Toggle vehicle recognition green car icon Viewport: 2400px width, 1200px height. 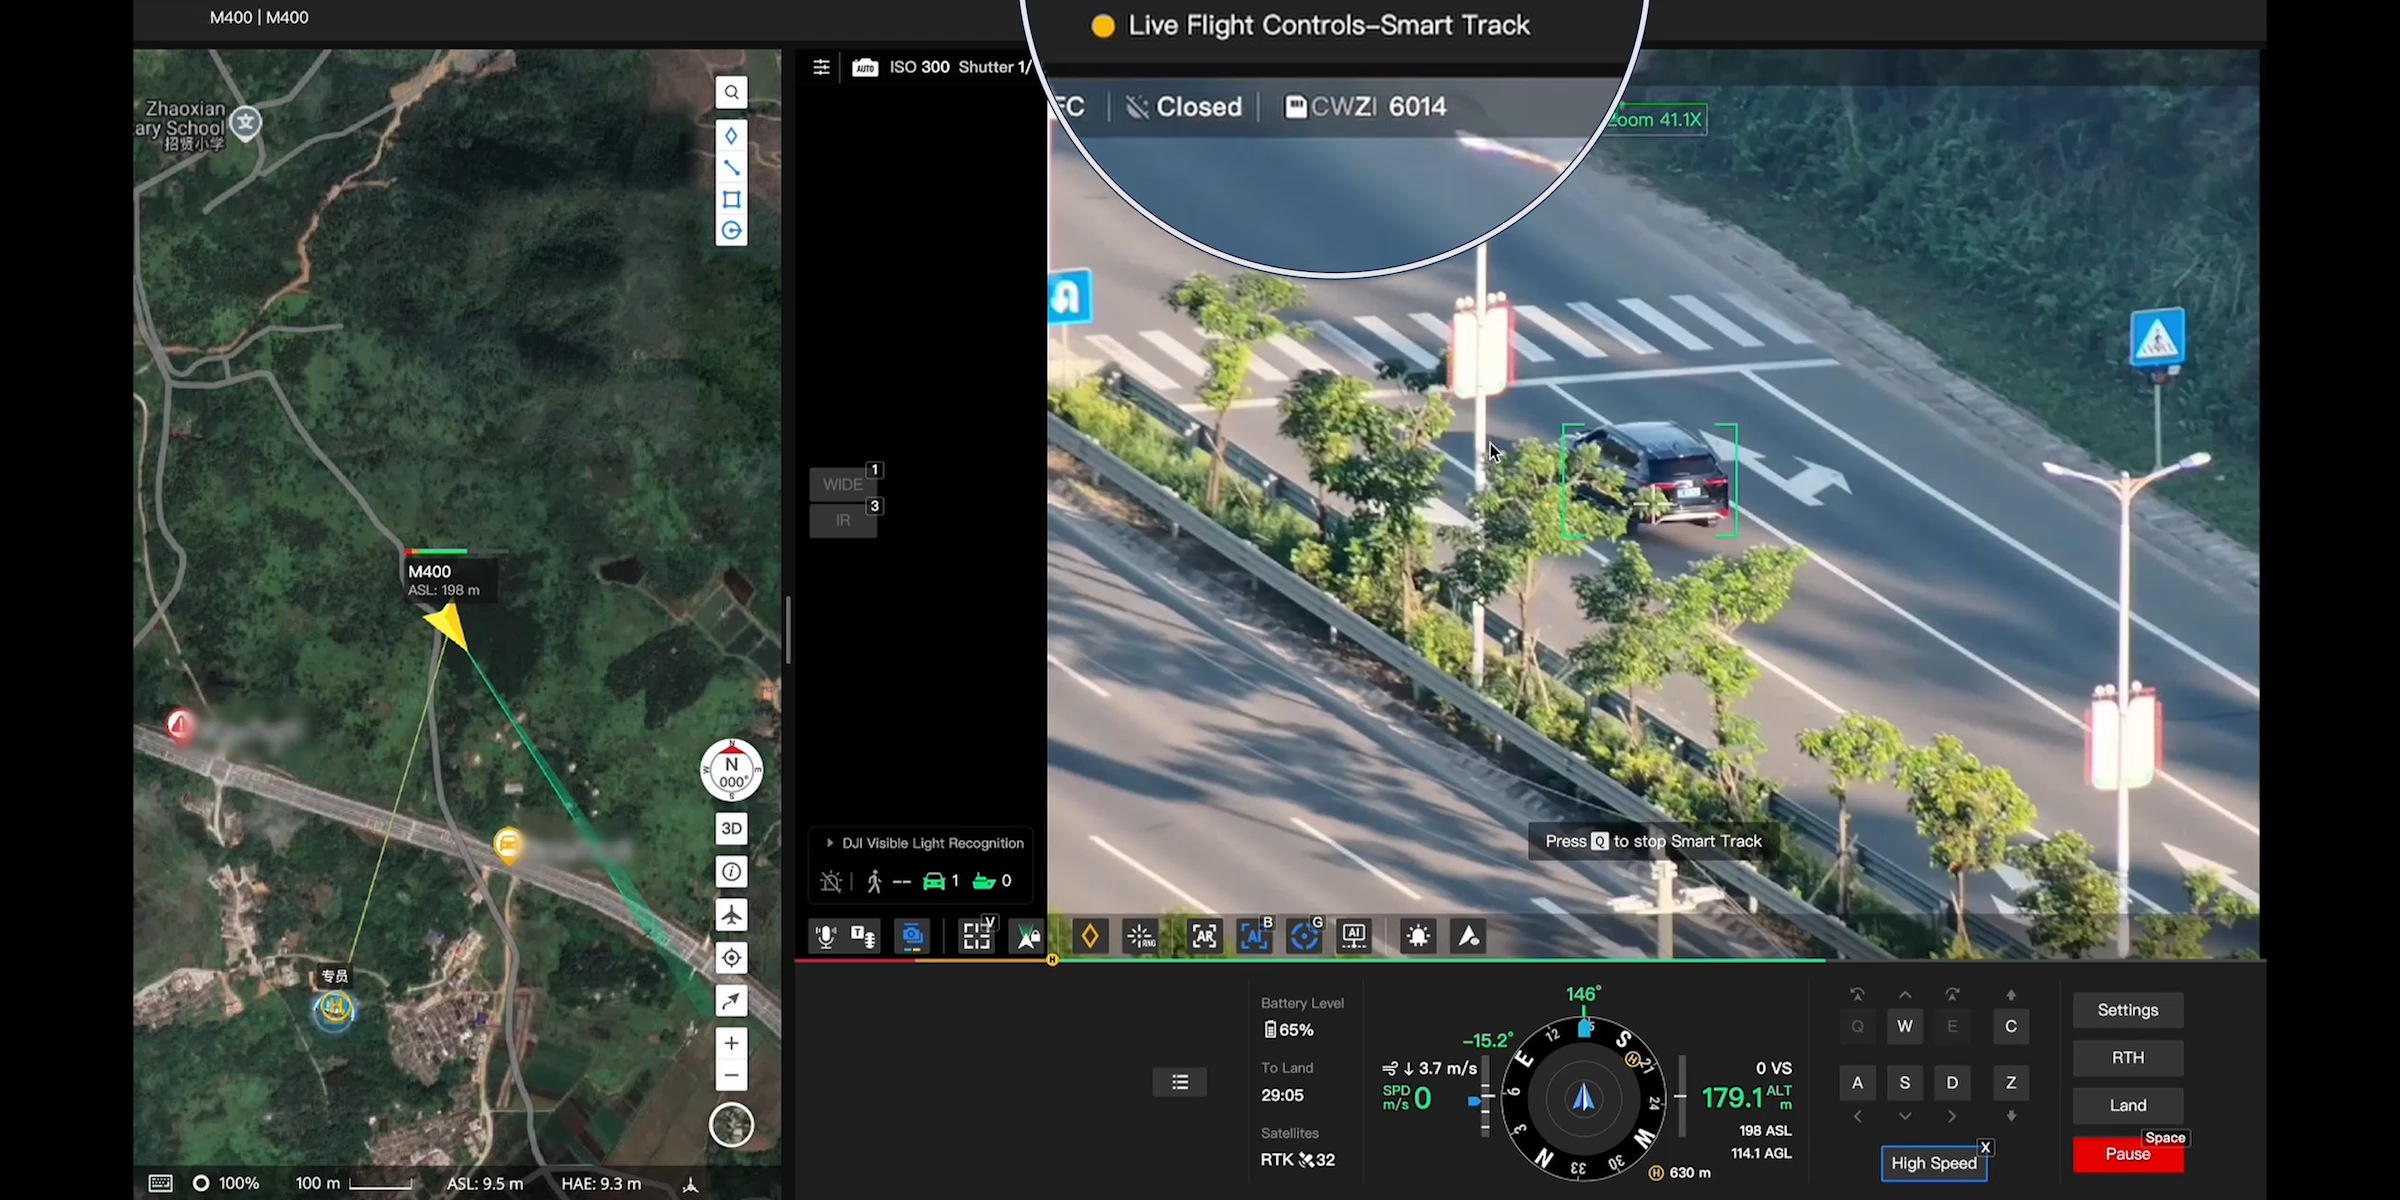933,881
